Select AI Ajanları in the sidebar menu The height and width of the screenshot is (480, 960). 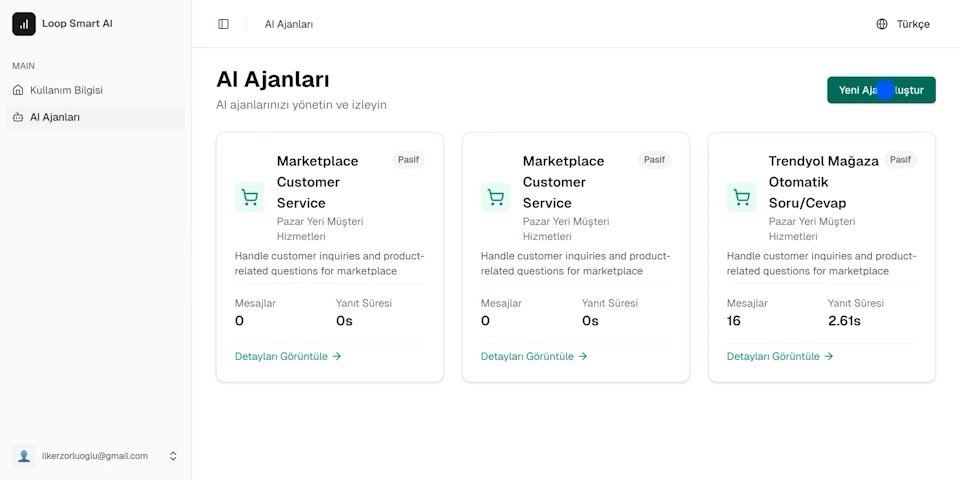click(96, 117)
